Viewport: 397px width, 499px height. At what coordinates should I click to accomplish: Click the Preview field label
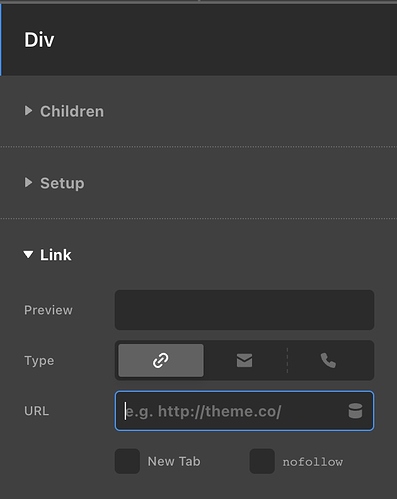(x=48, y=310)
